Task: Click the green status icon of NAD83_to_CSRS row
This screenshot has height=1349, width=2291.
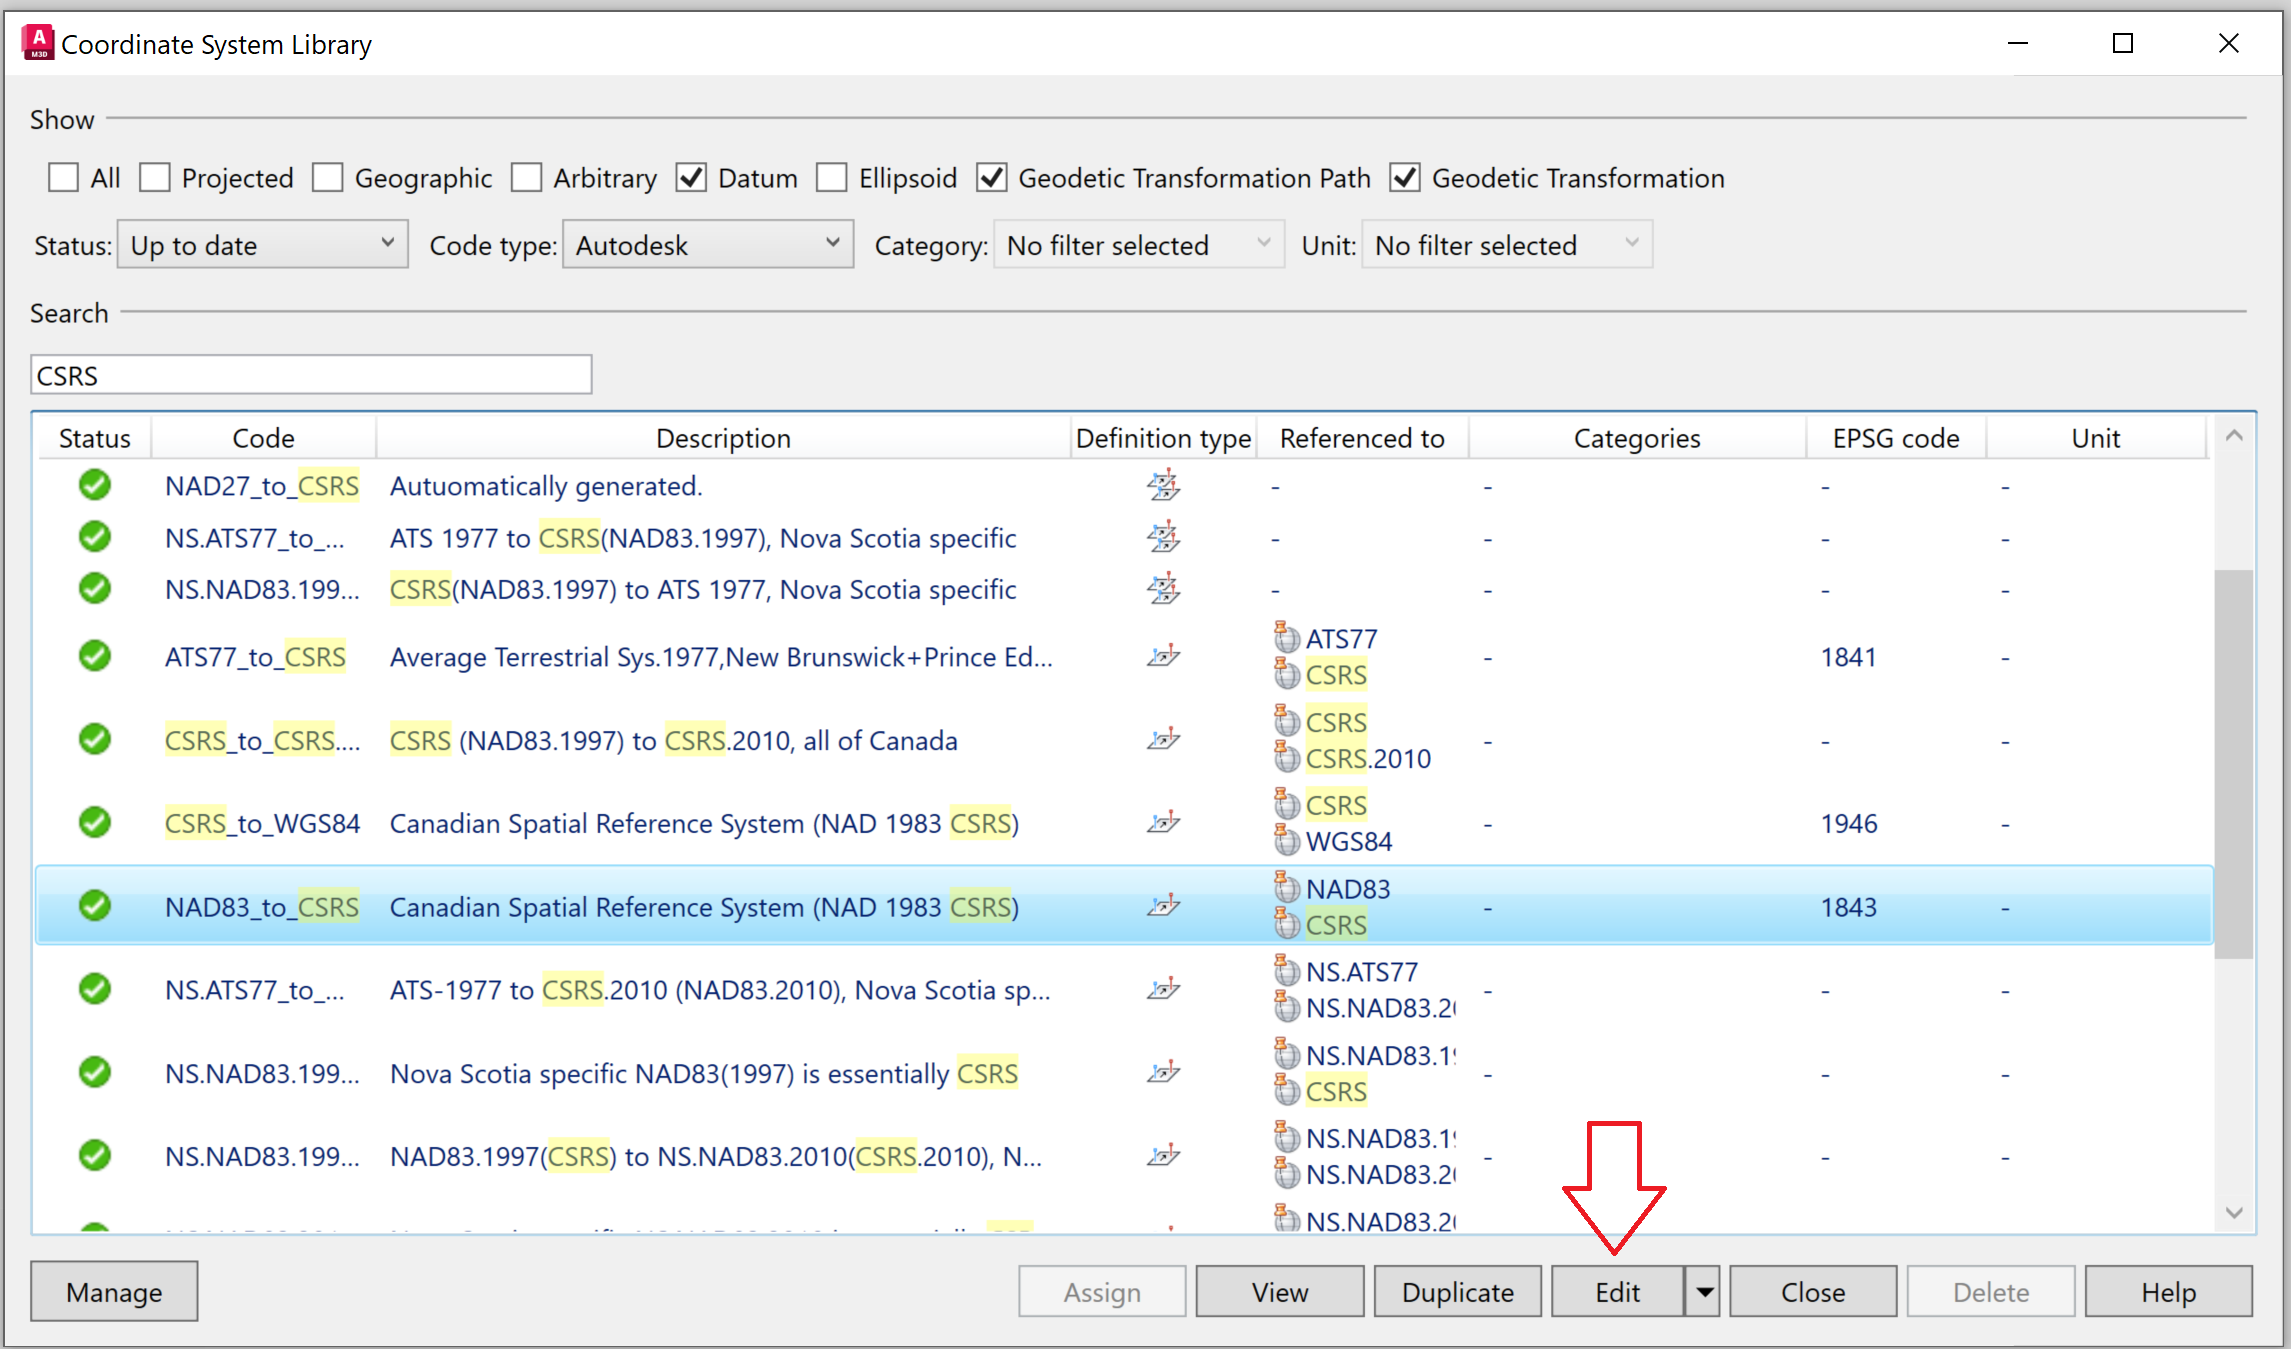Action: [93, 906]
